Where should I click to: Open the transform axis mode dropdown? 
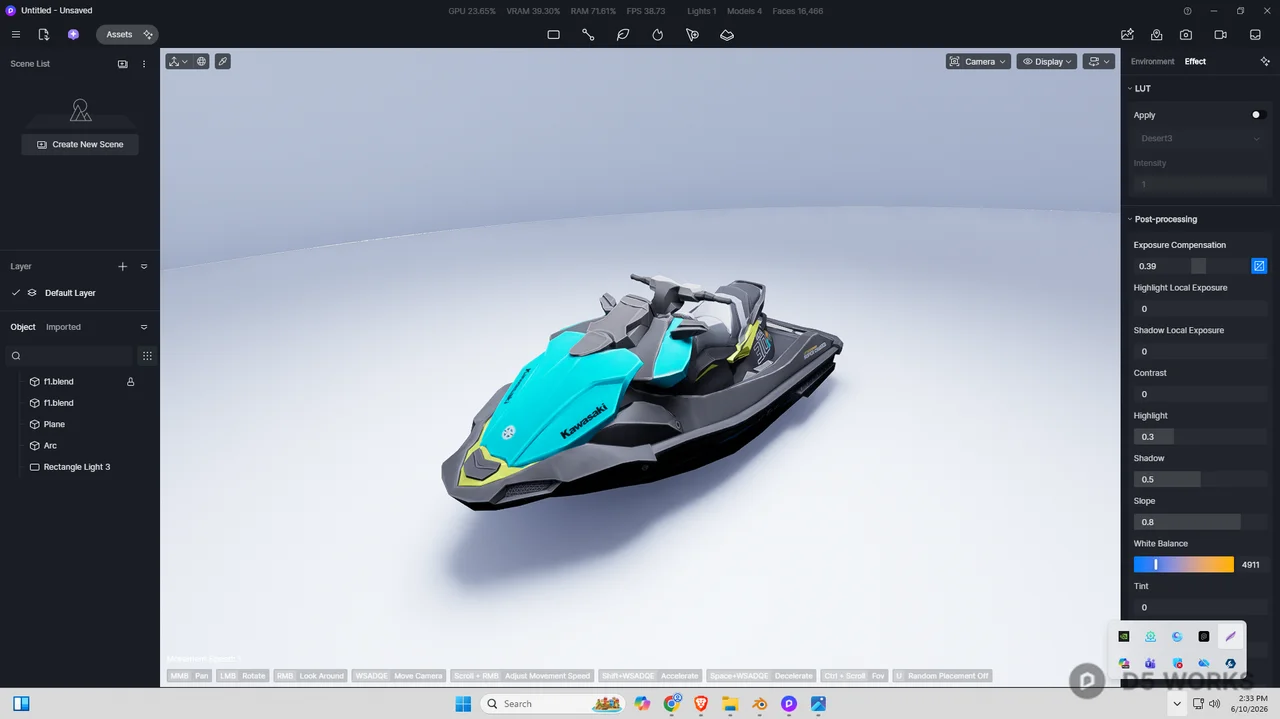click(178, 61)
